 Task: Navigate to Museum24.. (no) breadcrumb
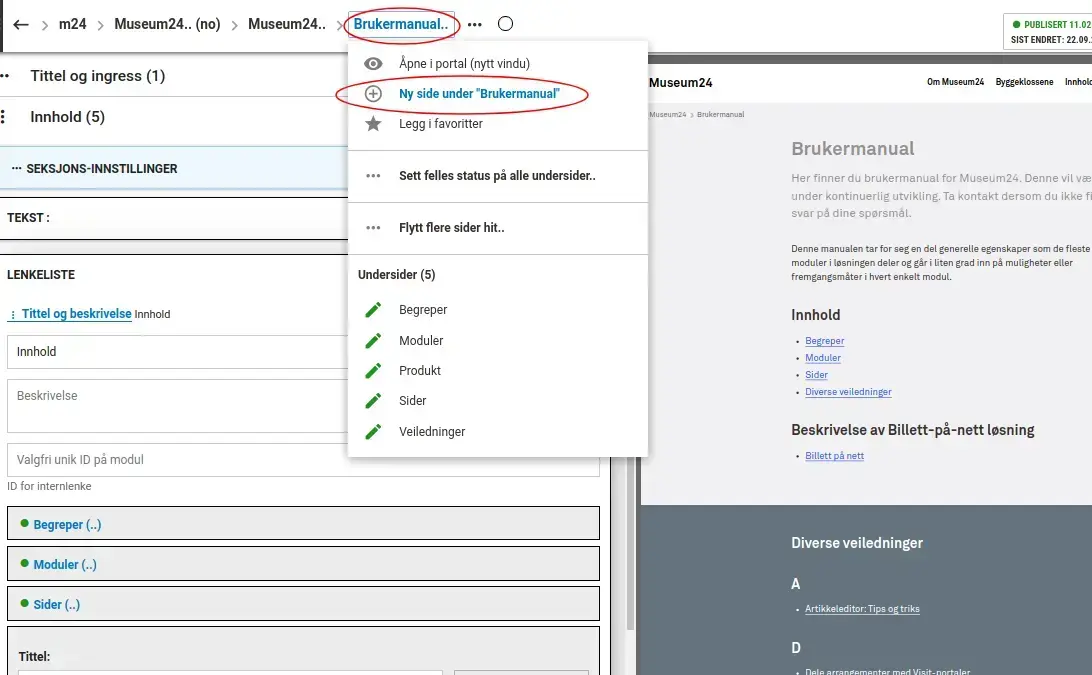[x=167, y=24]
